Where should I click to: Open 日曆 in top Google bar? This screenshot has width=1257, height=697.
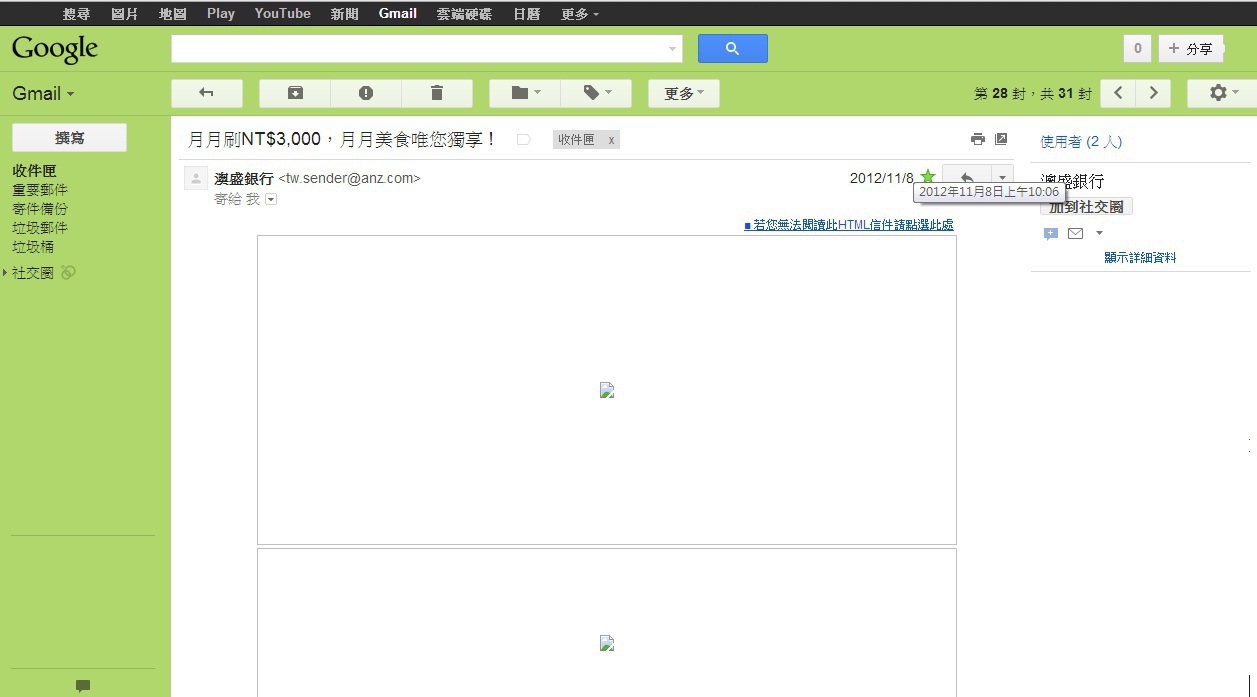coord(526,14)
